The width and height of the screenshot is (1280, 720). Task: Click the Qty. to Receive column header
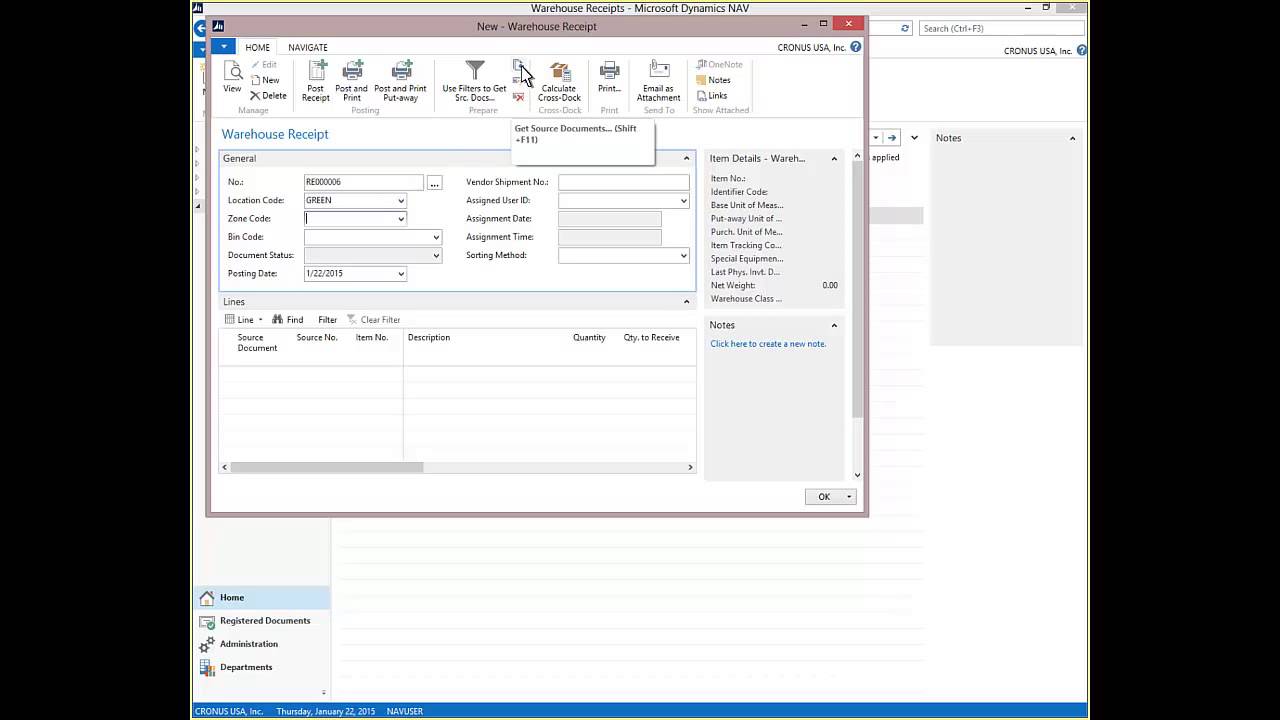(x=651, y=338)
